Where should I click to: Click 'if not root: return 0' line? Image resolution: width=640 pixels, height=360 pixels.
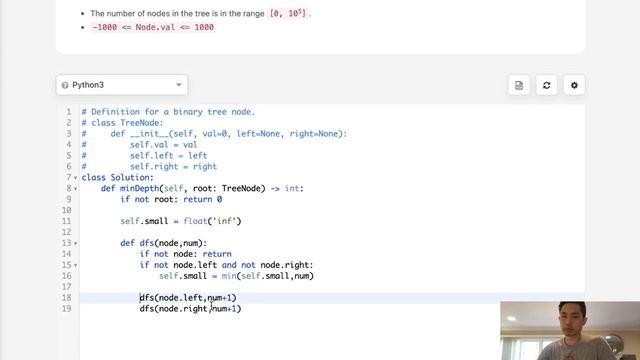point(171,199)
